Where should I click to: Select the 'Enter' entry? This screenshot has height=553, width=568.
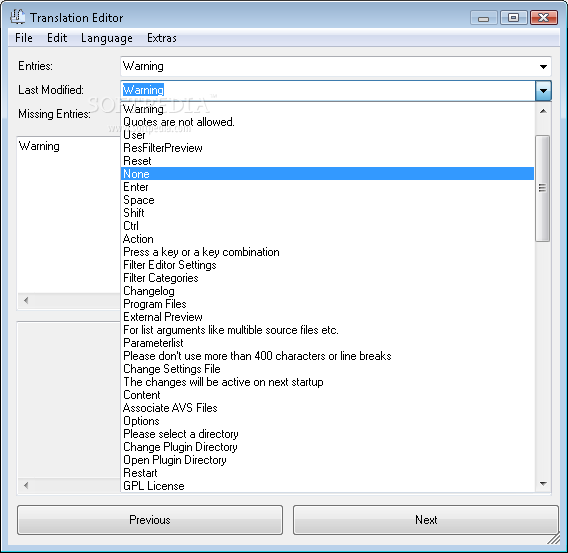coord(327,187)
